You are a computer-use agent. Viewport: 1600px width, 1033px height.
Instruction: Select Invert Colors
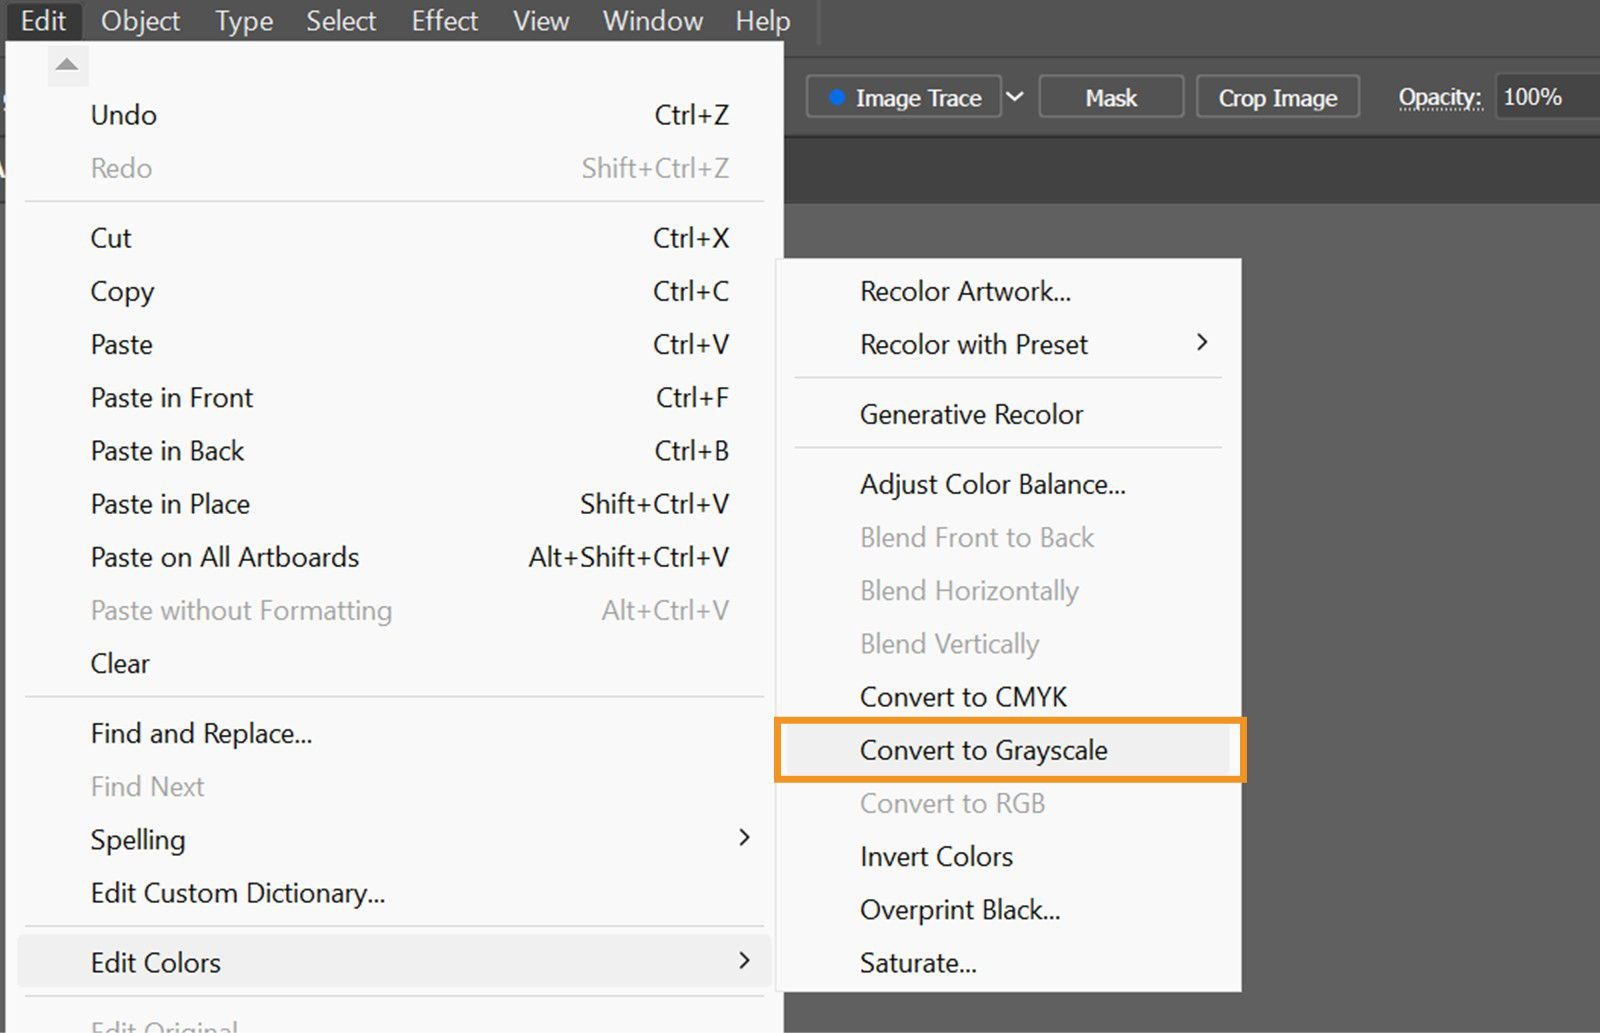coord(935,856)
